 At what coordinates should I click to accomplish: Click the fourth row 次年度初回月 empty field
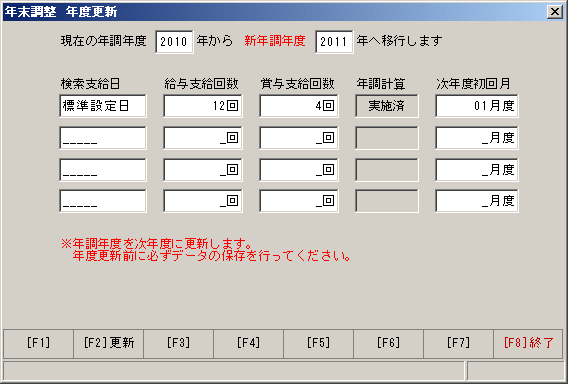click(x=477, y=201)
